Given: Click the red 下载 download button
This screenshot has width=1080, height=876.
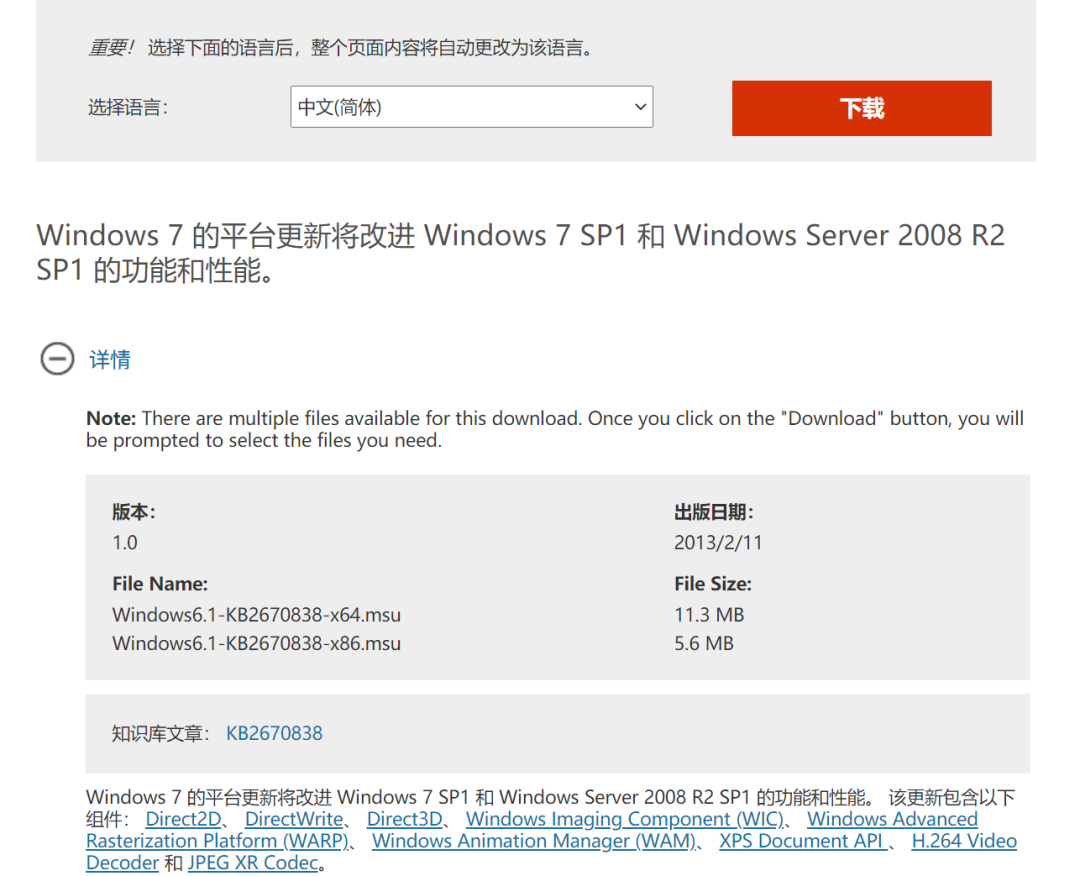Looking at the screenshot, I should point(861,108).
